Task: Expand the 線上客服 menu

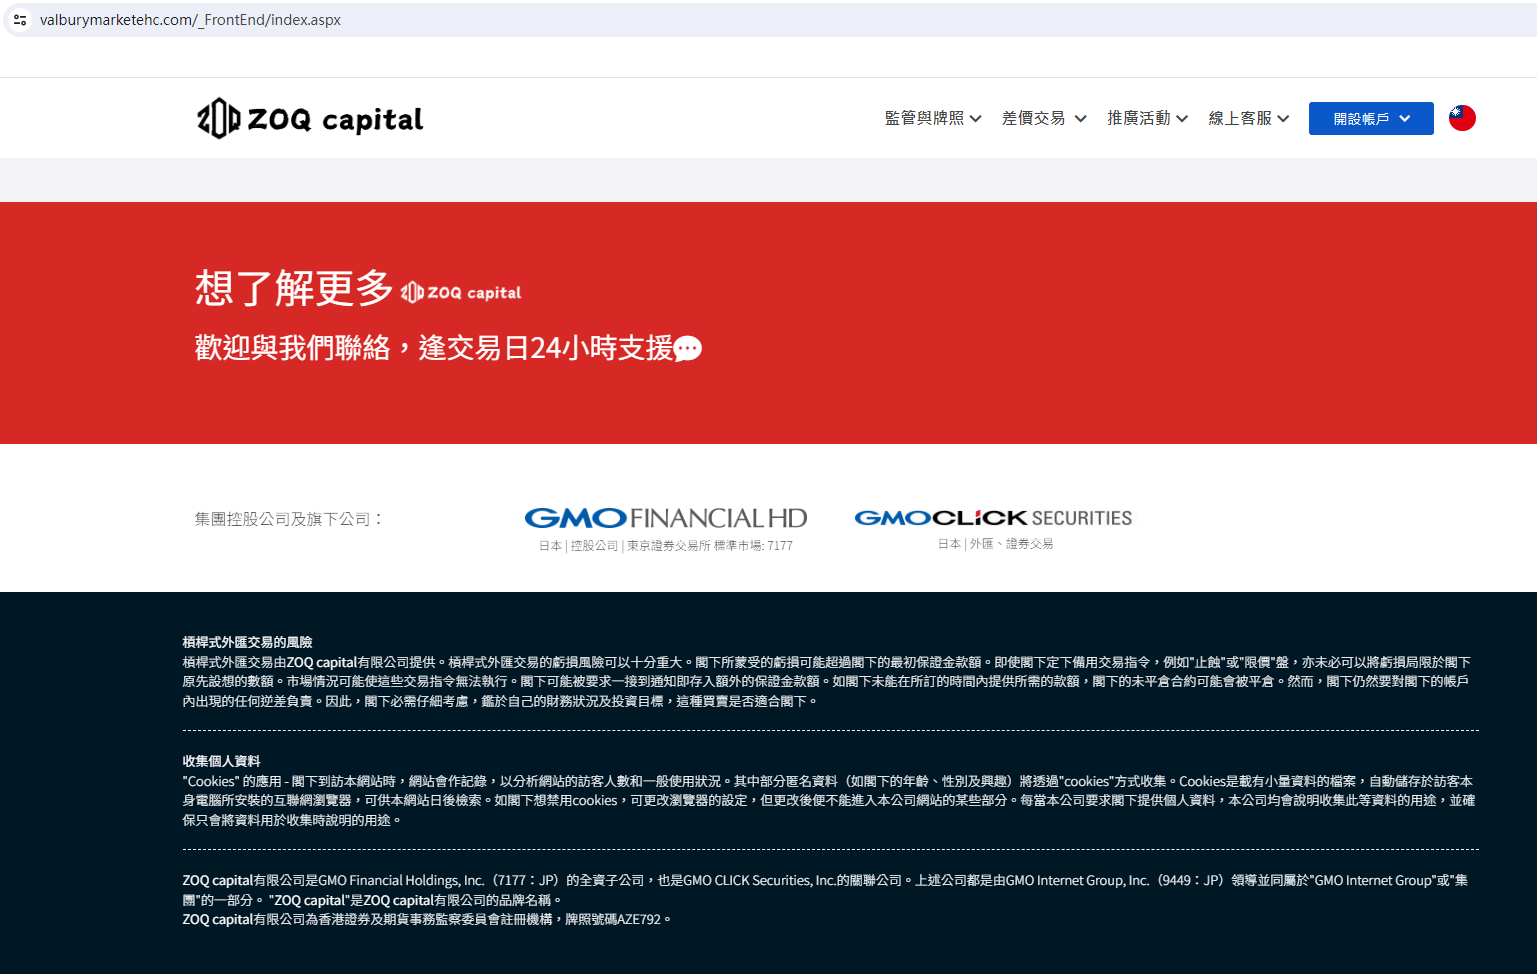Action: click(x=1249, y=118)
